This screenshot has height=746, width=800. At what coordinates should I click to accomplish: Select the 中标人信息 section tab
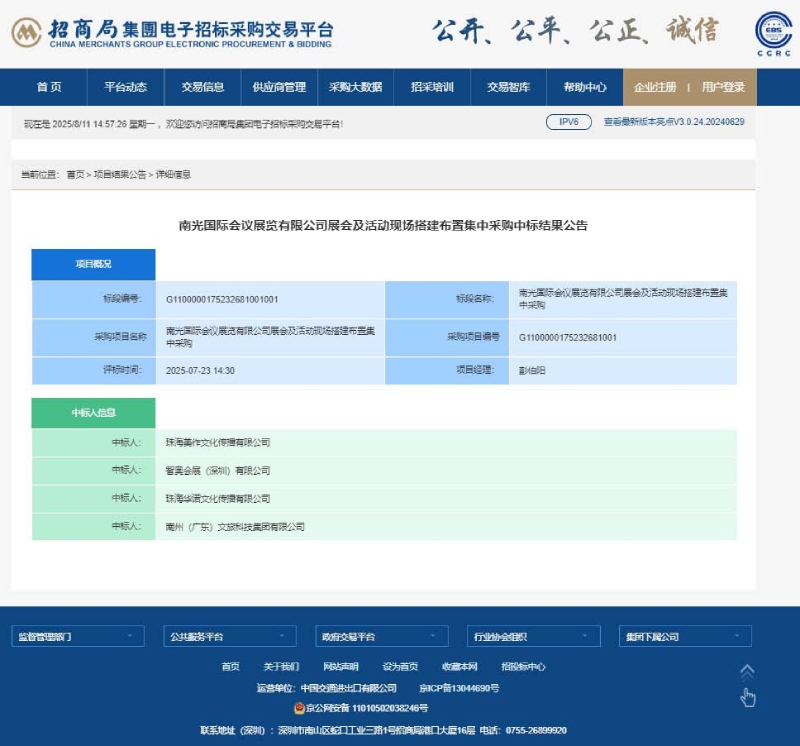pos(93,413)
